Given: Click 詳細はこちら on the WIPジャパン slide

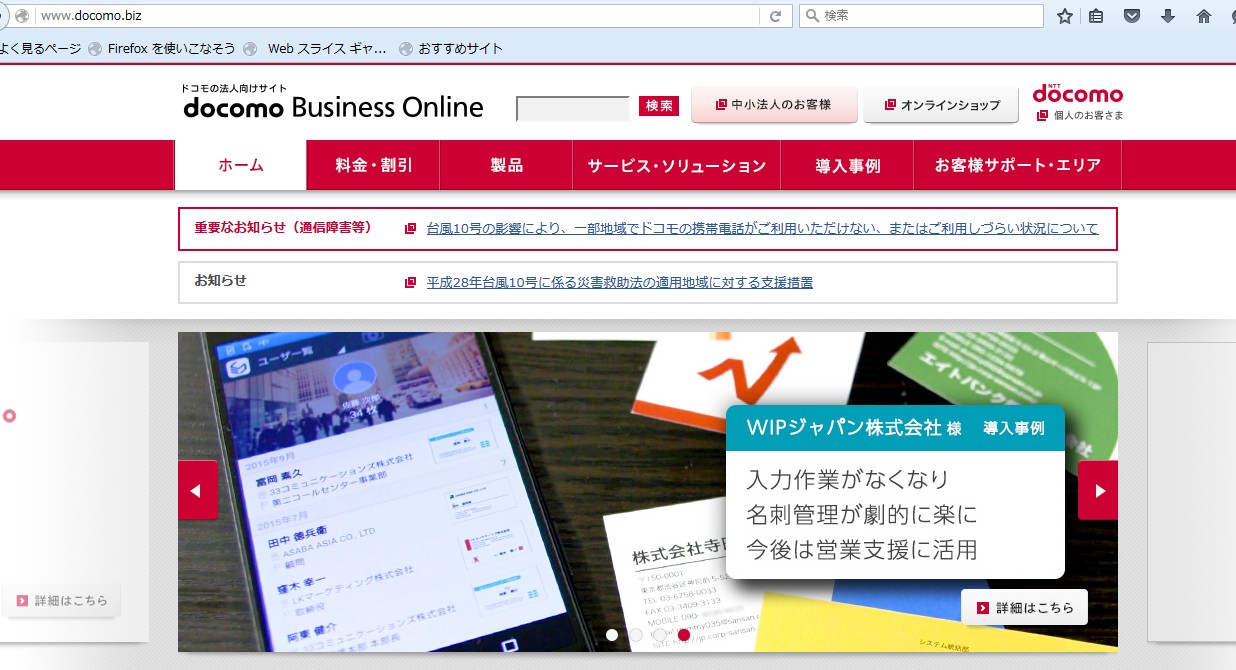Looking at the screenshot, I should click(1024, 607).
